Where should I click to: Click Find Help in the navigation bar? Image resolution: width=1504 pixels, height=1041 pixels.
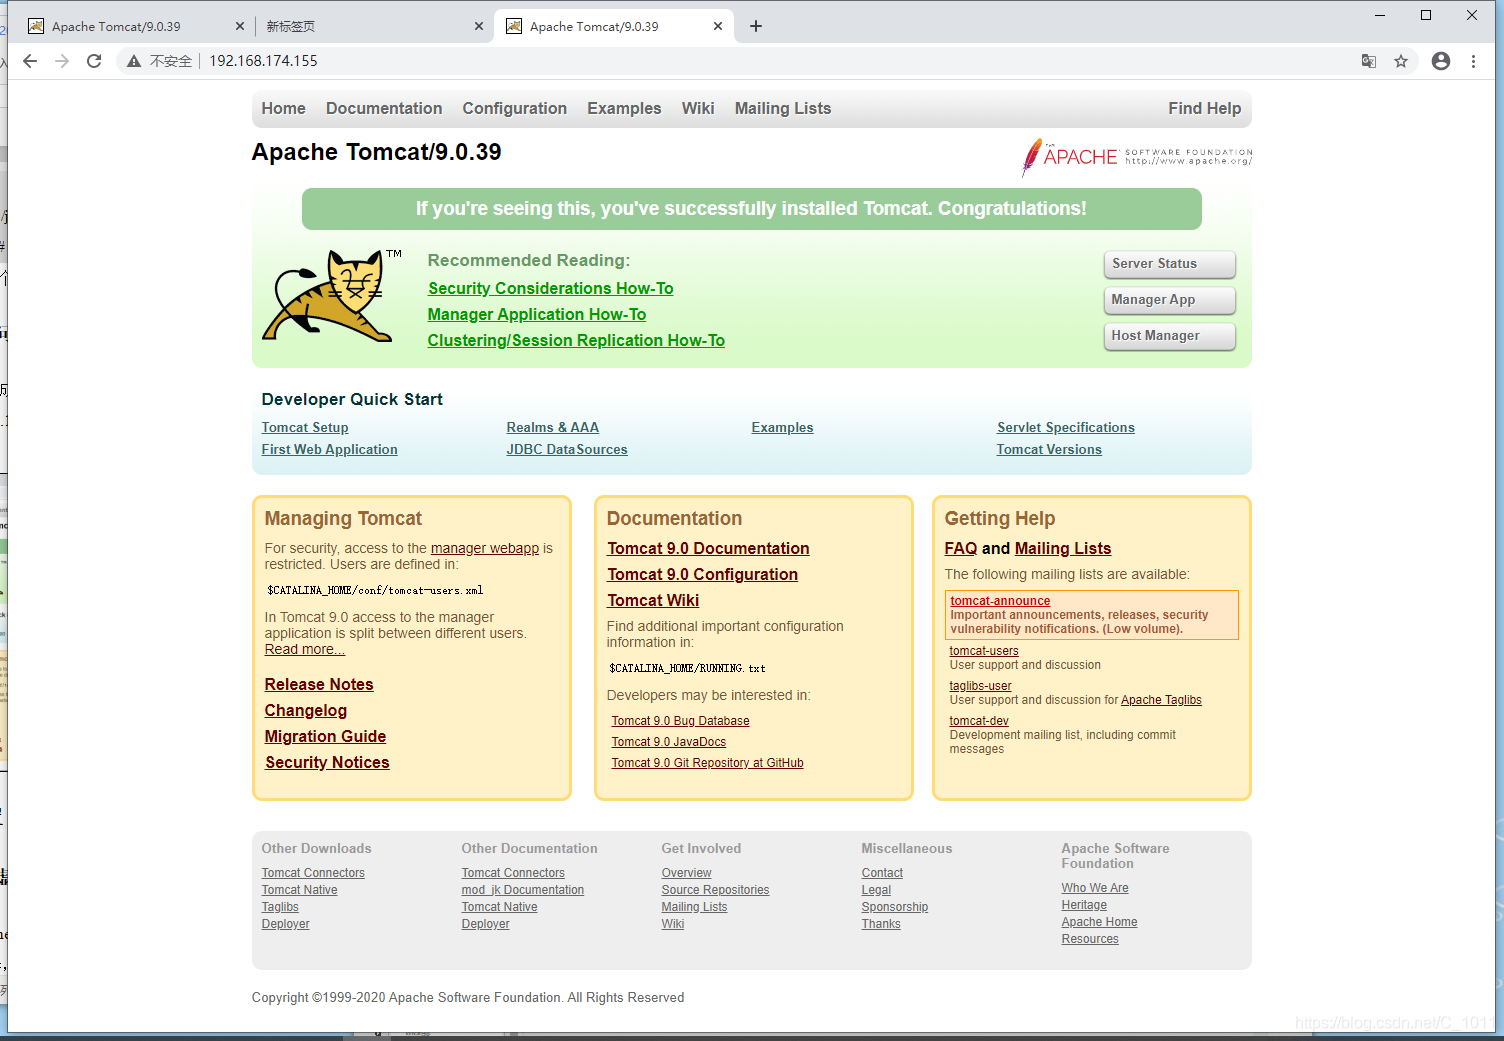pyautogui.click(x=1204, y=108)
